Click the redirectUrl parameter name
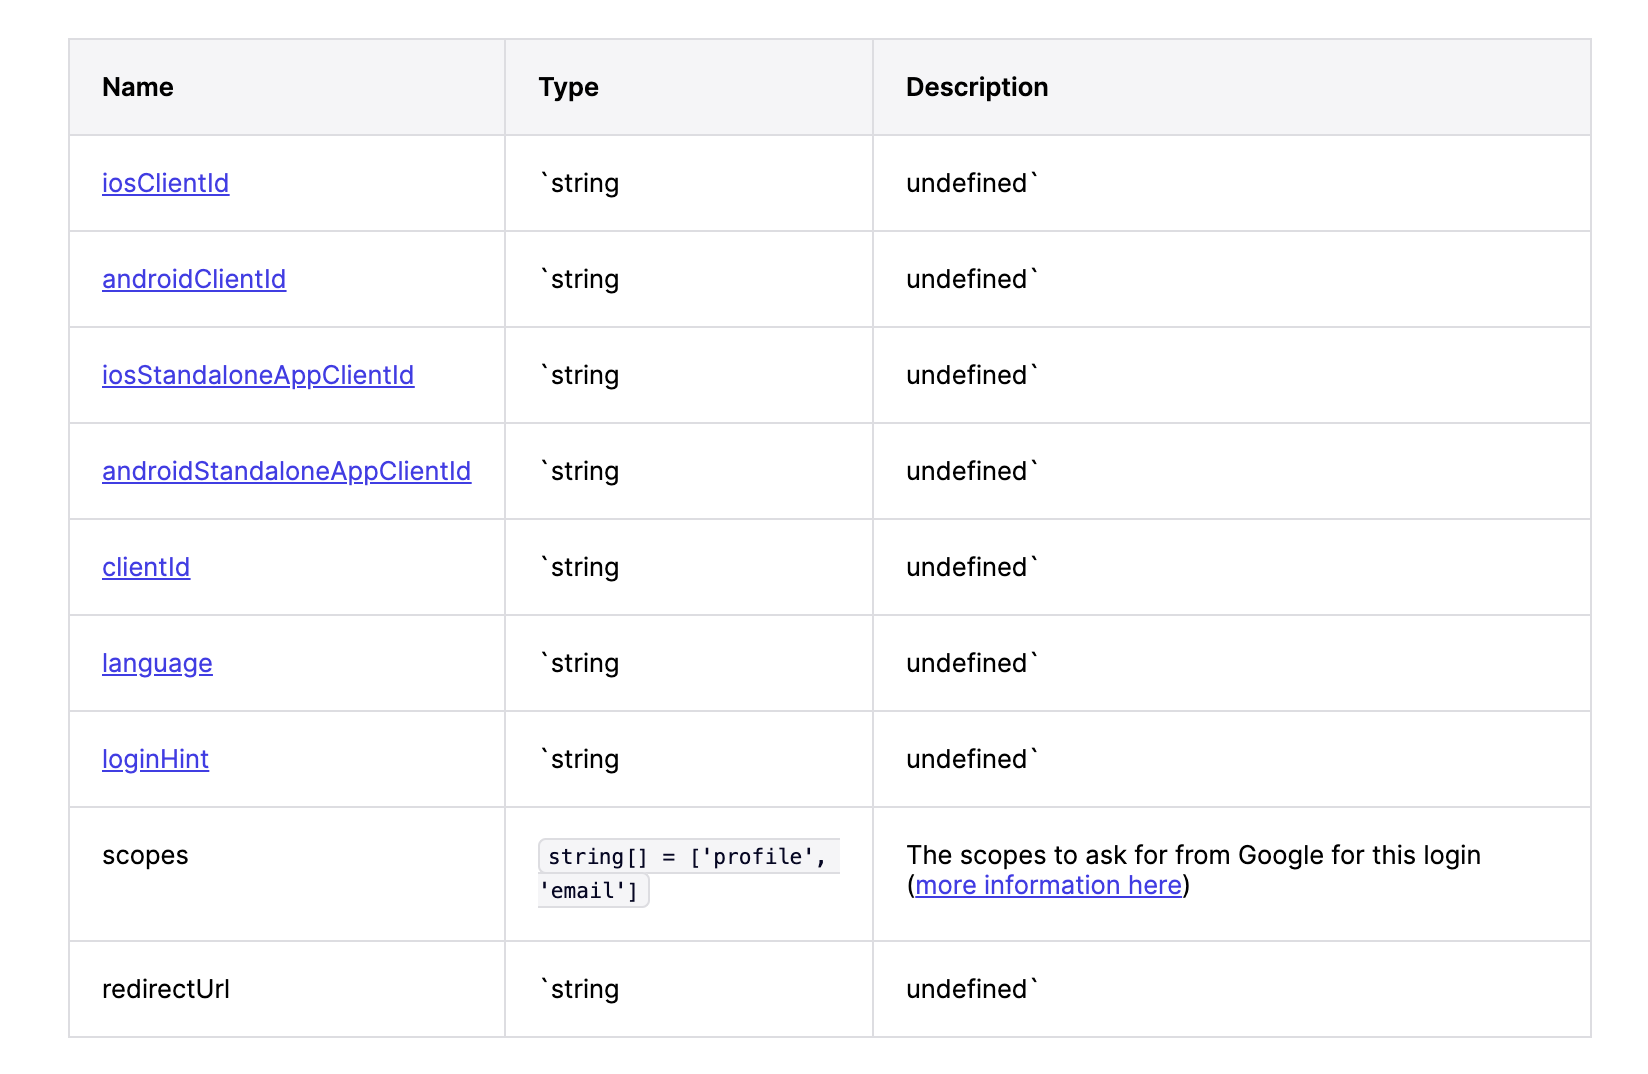Image resolution: width=1648 pixels, height=1074 pixels. pos(166,989)
